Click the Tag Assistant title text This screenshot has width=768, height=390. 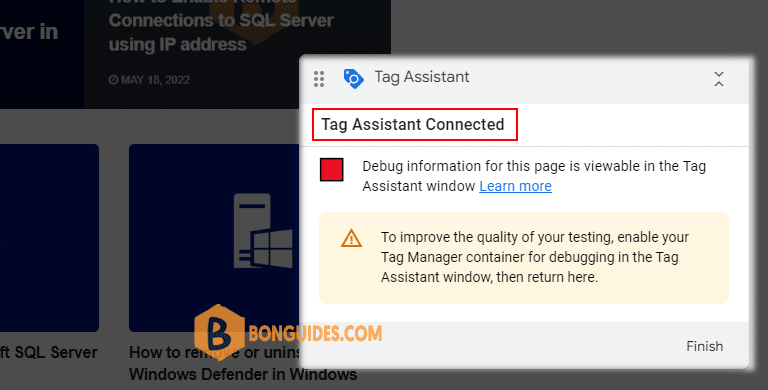(x=422, y=77)
